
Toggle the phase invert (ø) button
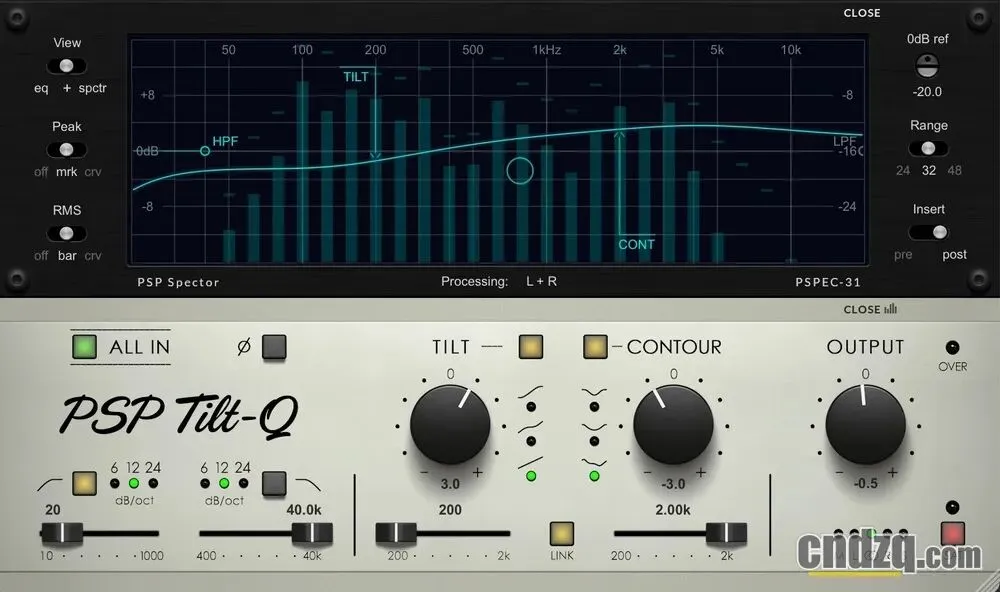pyautogui.click(x=274, y=347)
